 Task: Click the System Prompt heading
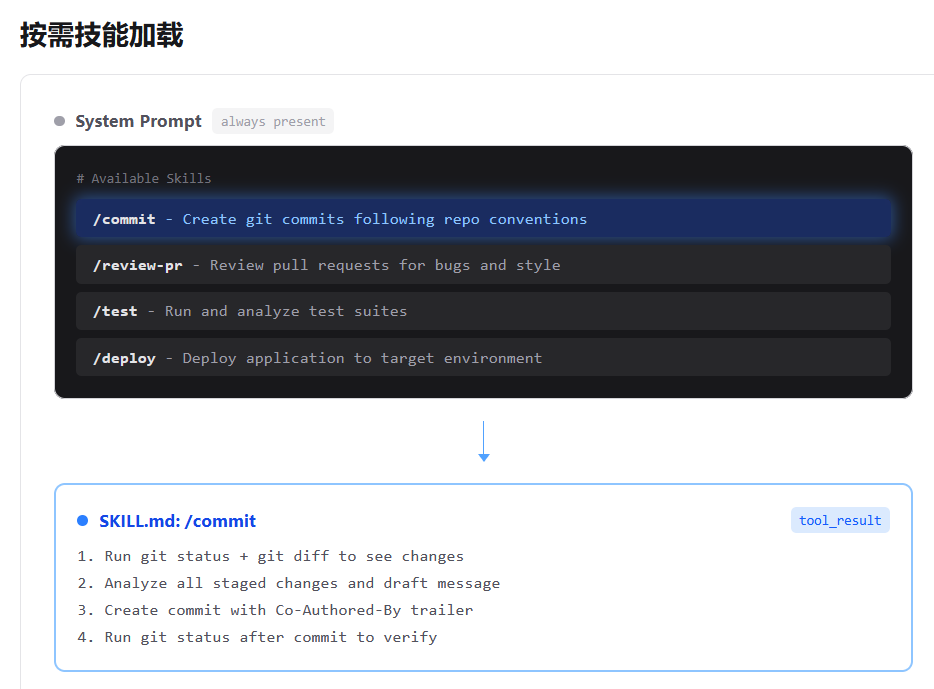click(x=138, y=121)
